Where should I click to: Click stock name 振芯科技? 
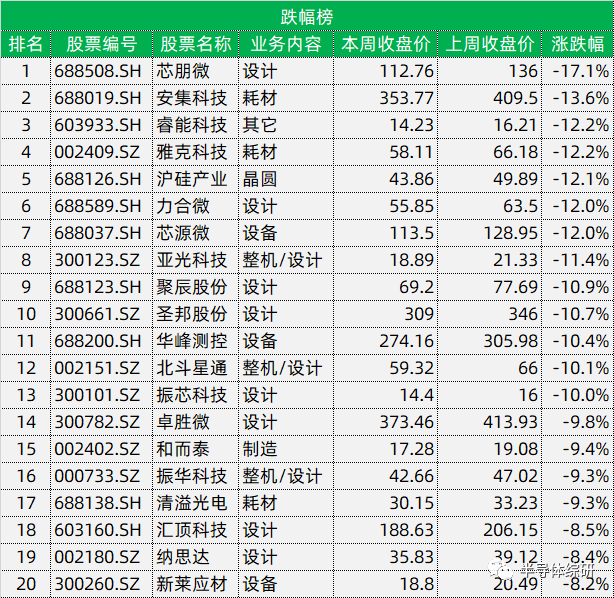191,396
